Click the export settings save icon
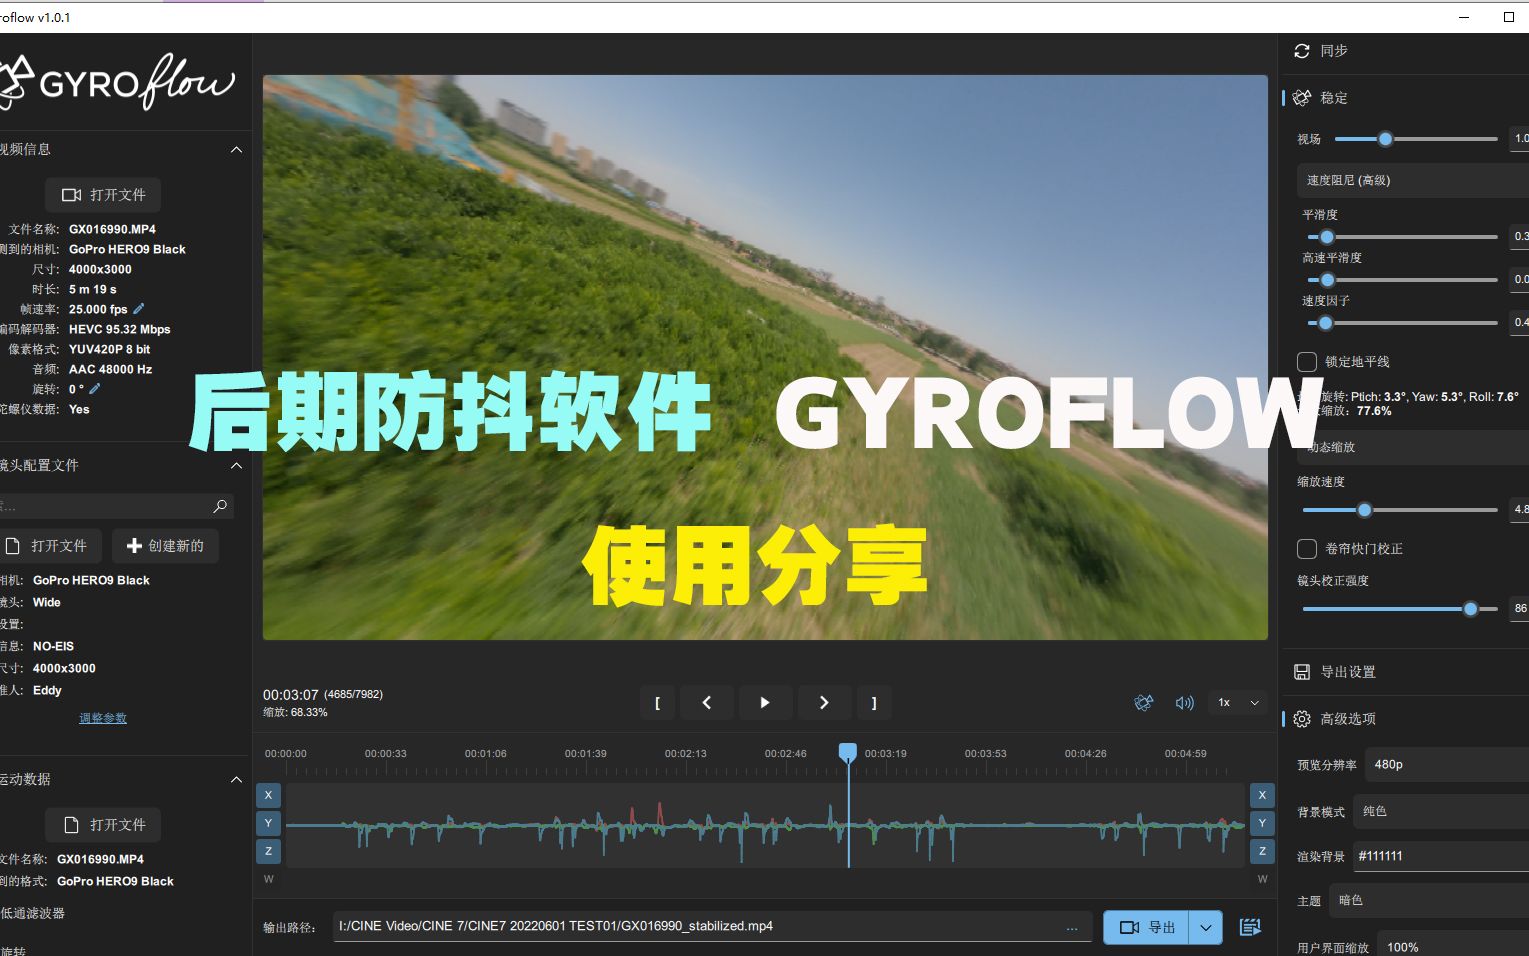 tap(1302, 672)
